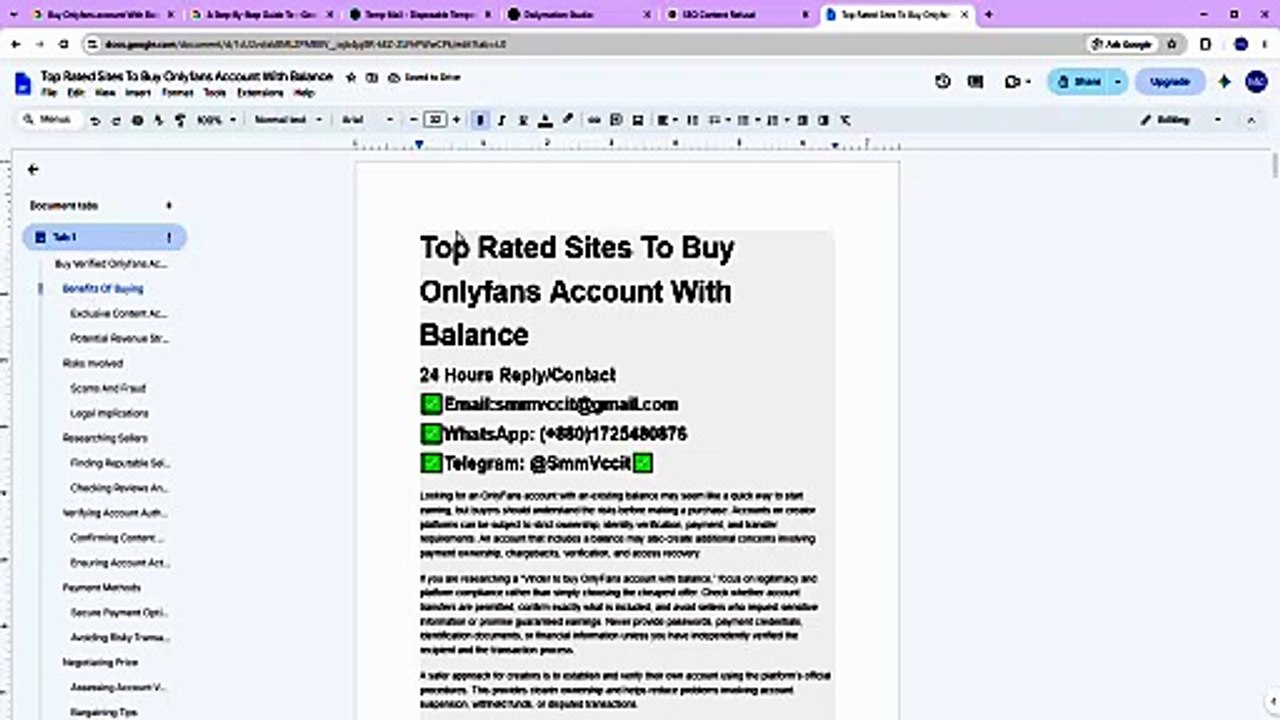Jump to Benefits Of Buying heading

(103, 288)
